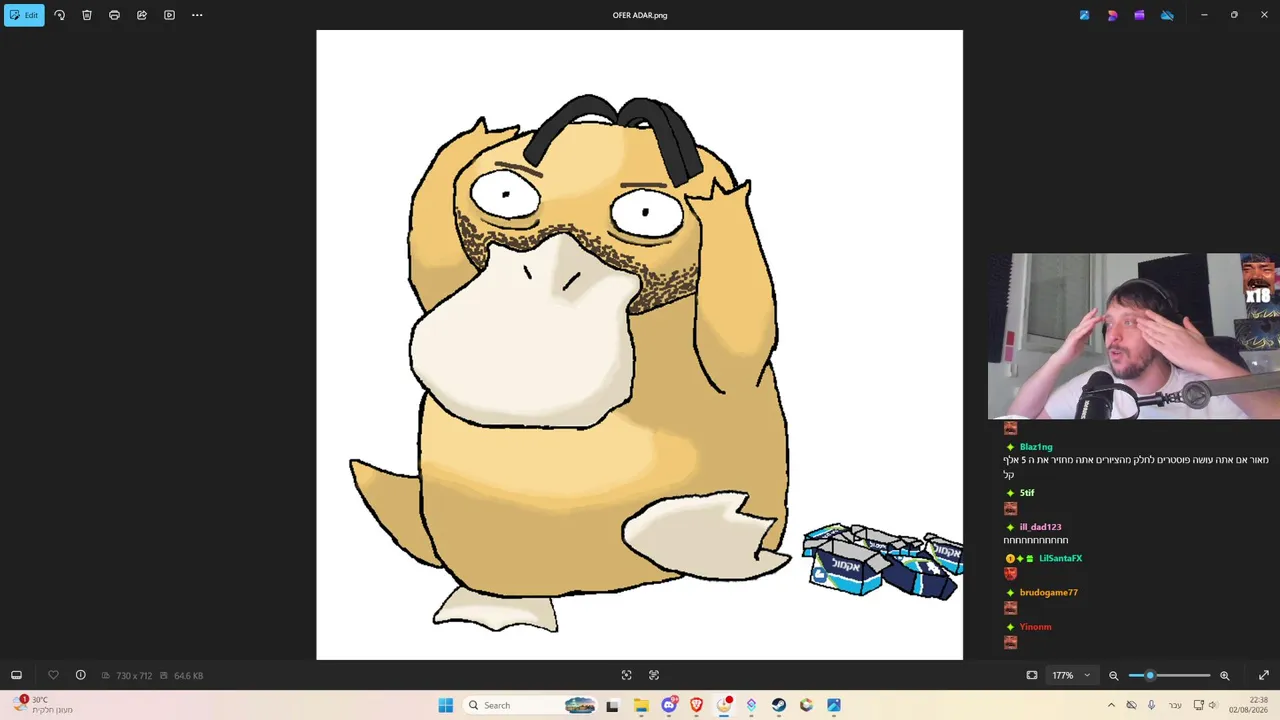Image resolution: width=1280 pixels, height=720 pixels.
Task: Zoom in with the plus magnifier
Action: pyautogui.click(x=1224, y=675)
